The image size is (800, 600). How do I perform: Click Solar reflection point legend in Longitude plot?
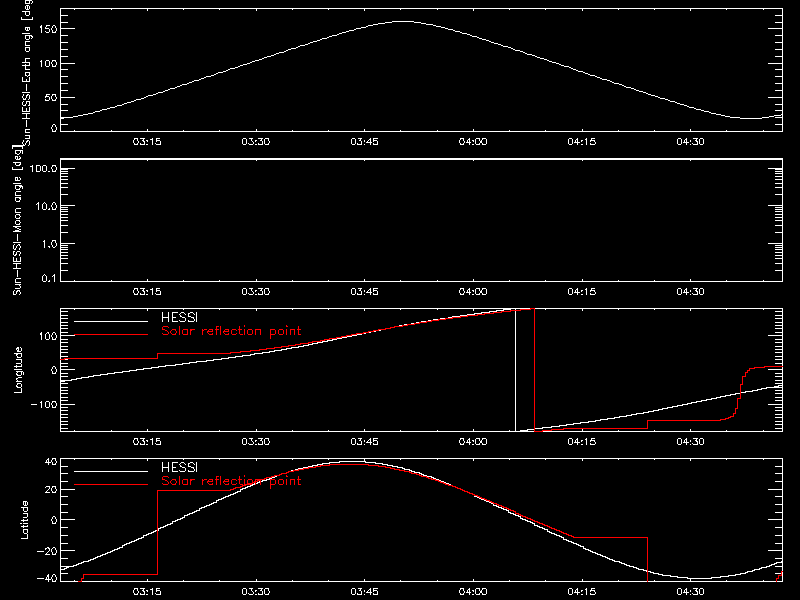[231, 331]
